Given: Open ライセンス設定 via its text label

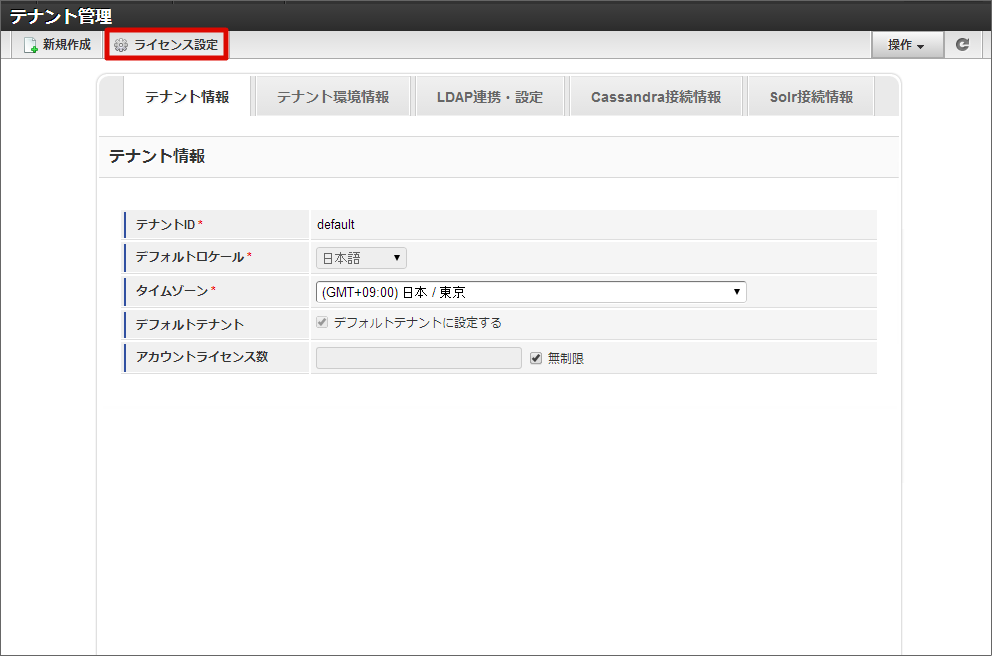Looking at the screenshot, I should coord(176,45).
